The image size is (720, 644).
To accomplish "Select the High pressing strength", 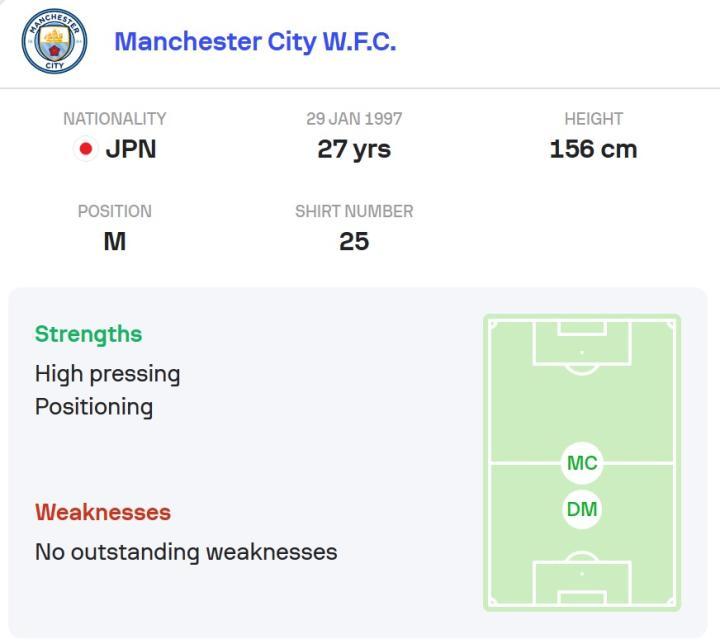I will (x=107, y=374).
